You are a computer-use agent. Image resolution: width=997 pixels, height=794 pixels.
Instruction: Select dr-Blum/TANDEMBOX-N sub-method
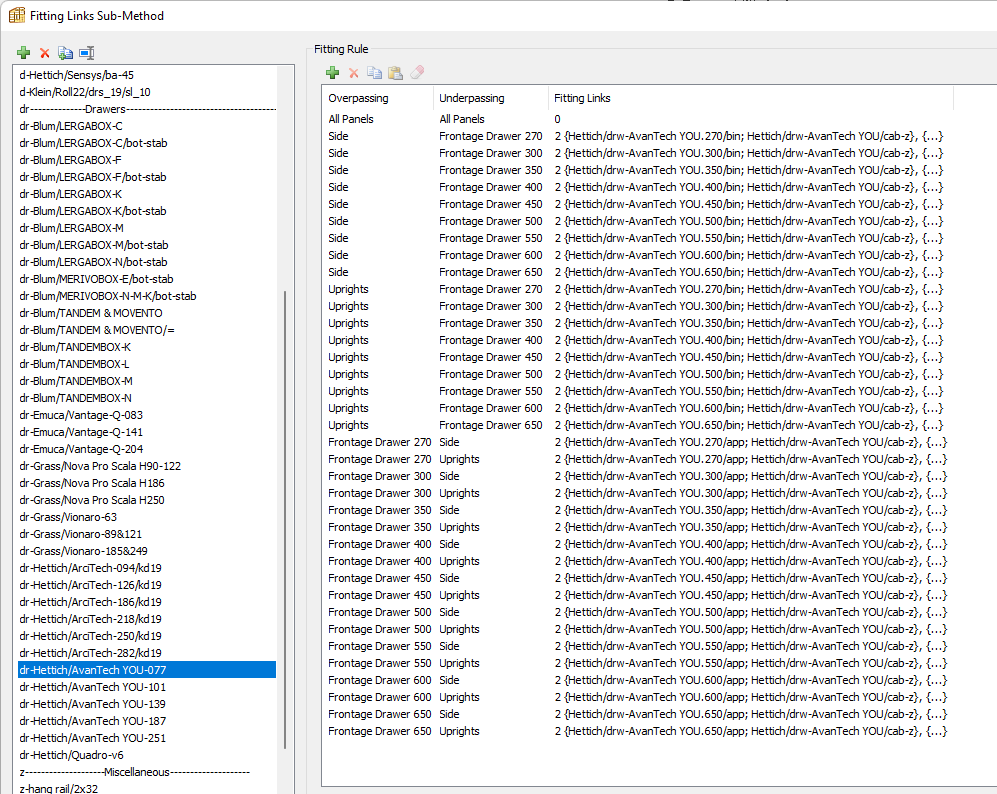(147, 398)
